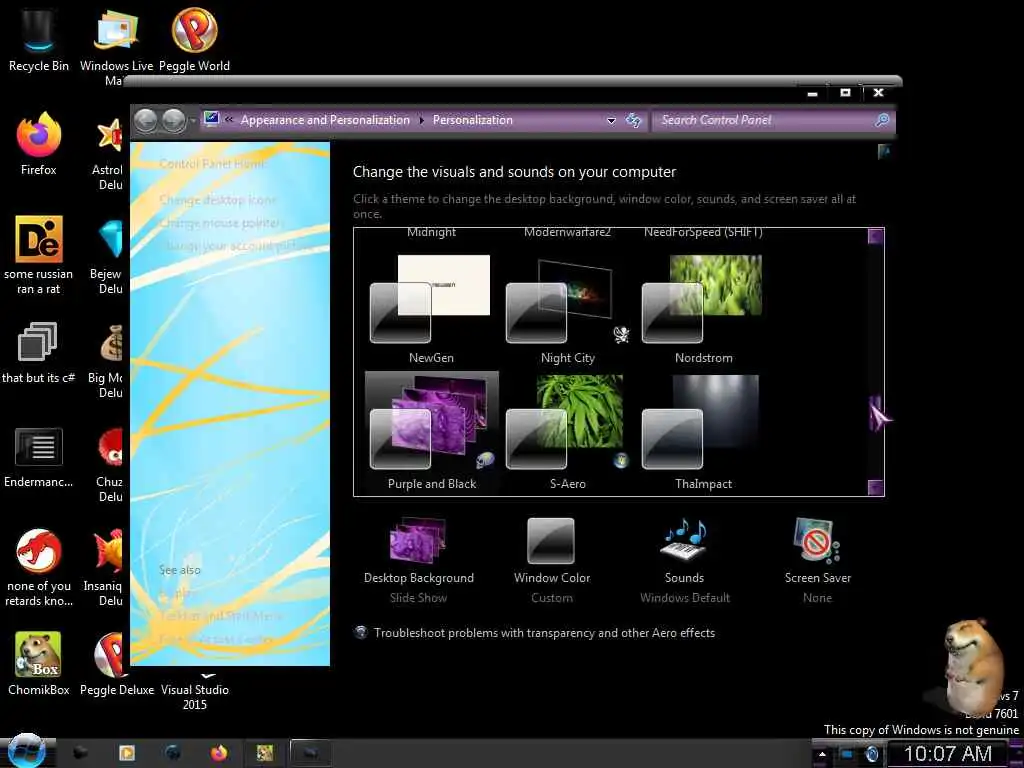The image size is (1024, 768).
Task: Expand the breadcrumb arrow after Appearance and Personalization
Action: 421,120
